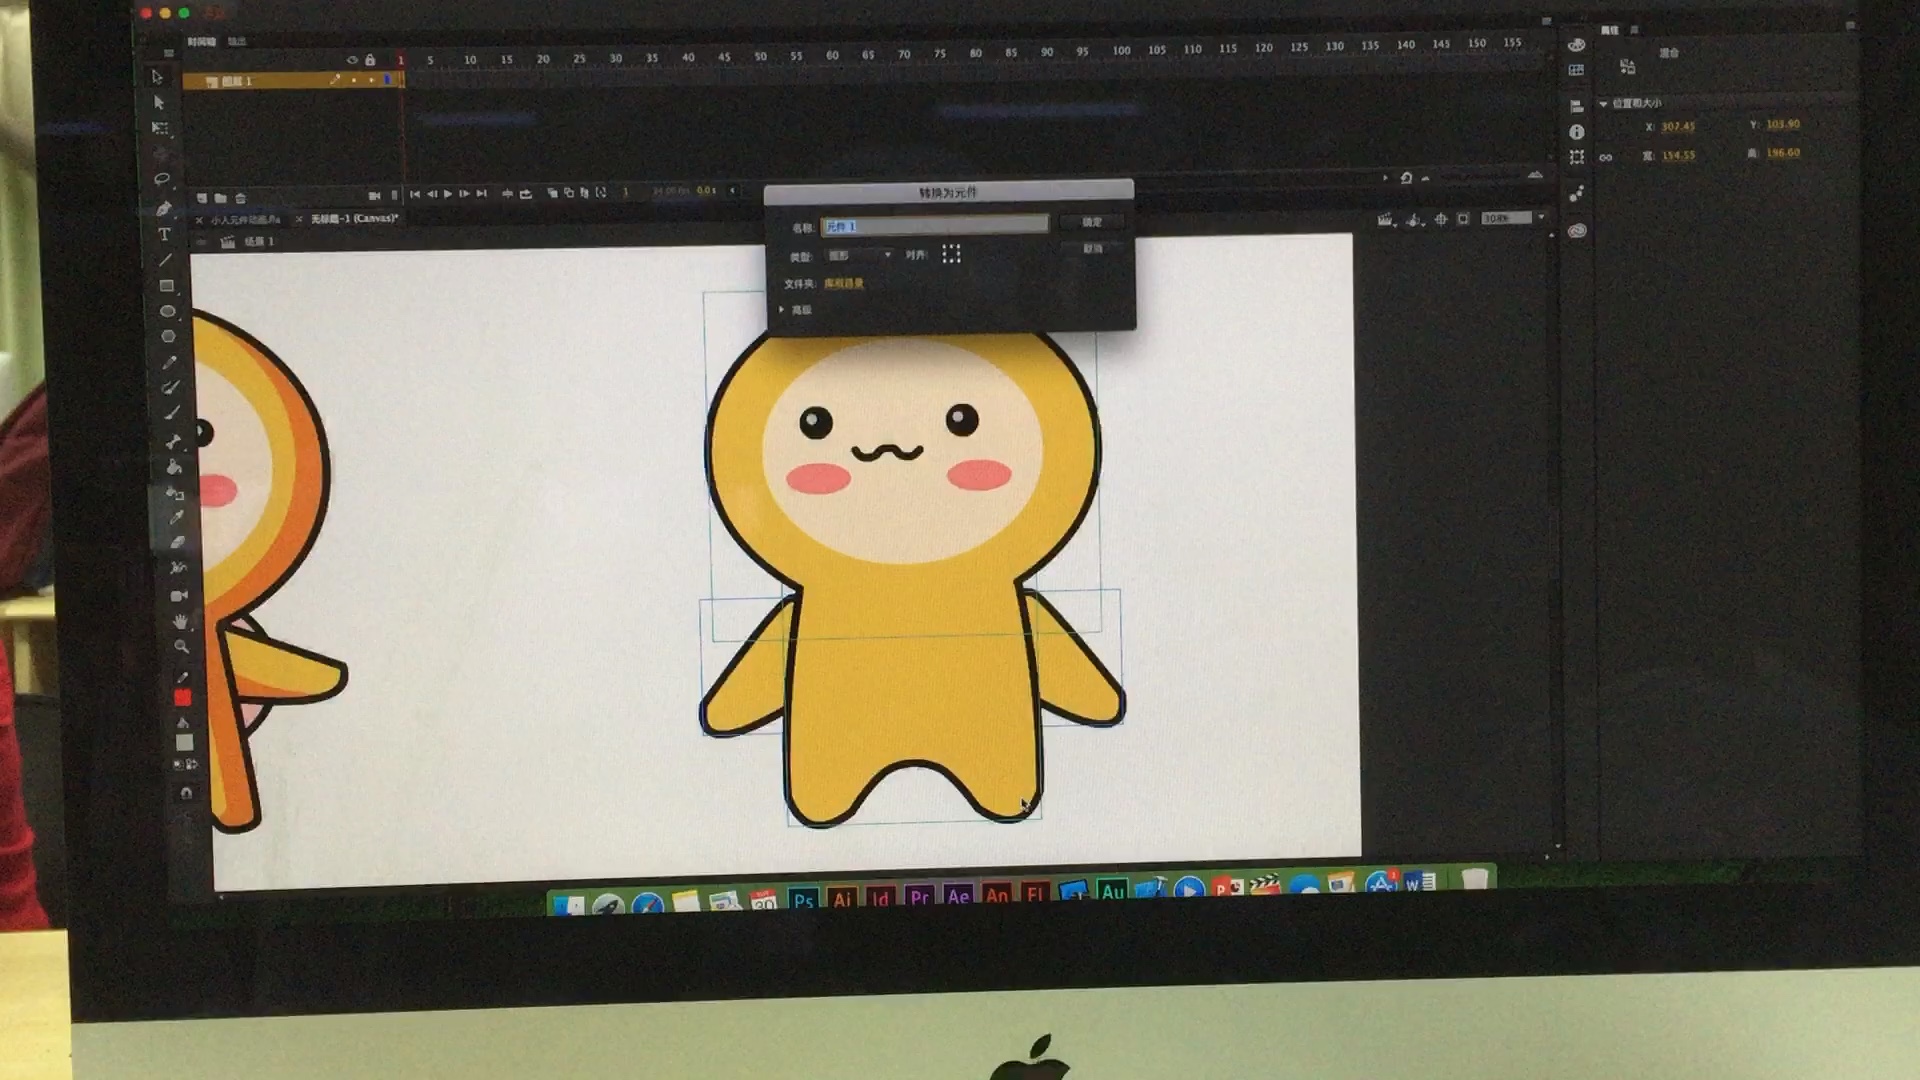Screen dimensions: 1920x1080
Task: Choose registration point in alignment grid
Action: (x=951, y=254)
